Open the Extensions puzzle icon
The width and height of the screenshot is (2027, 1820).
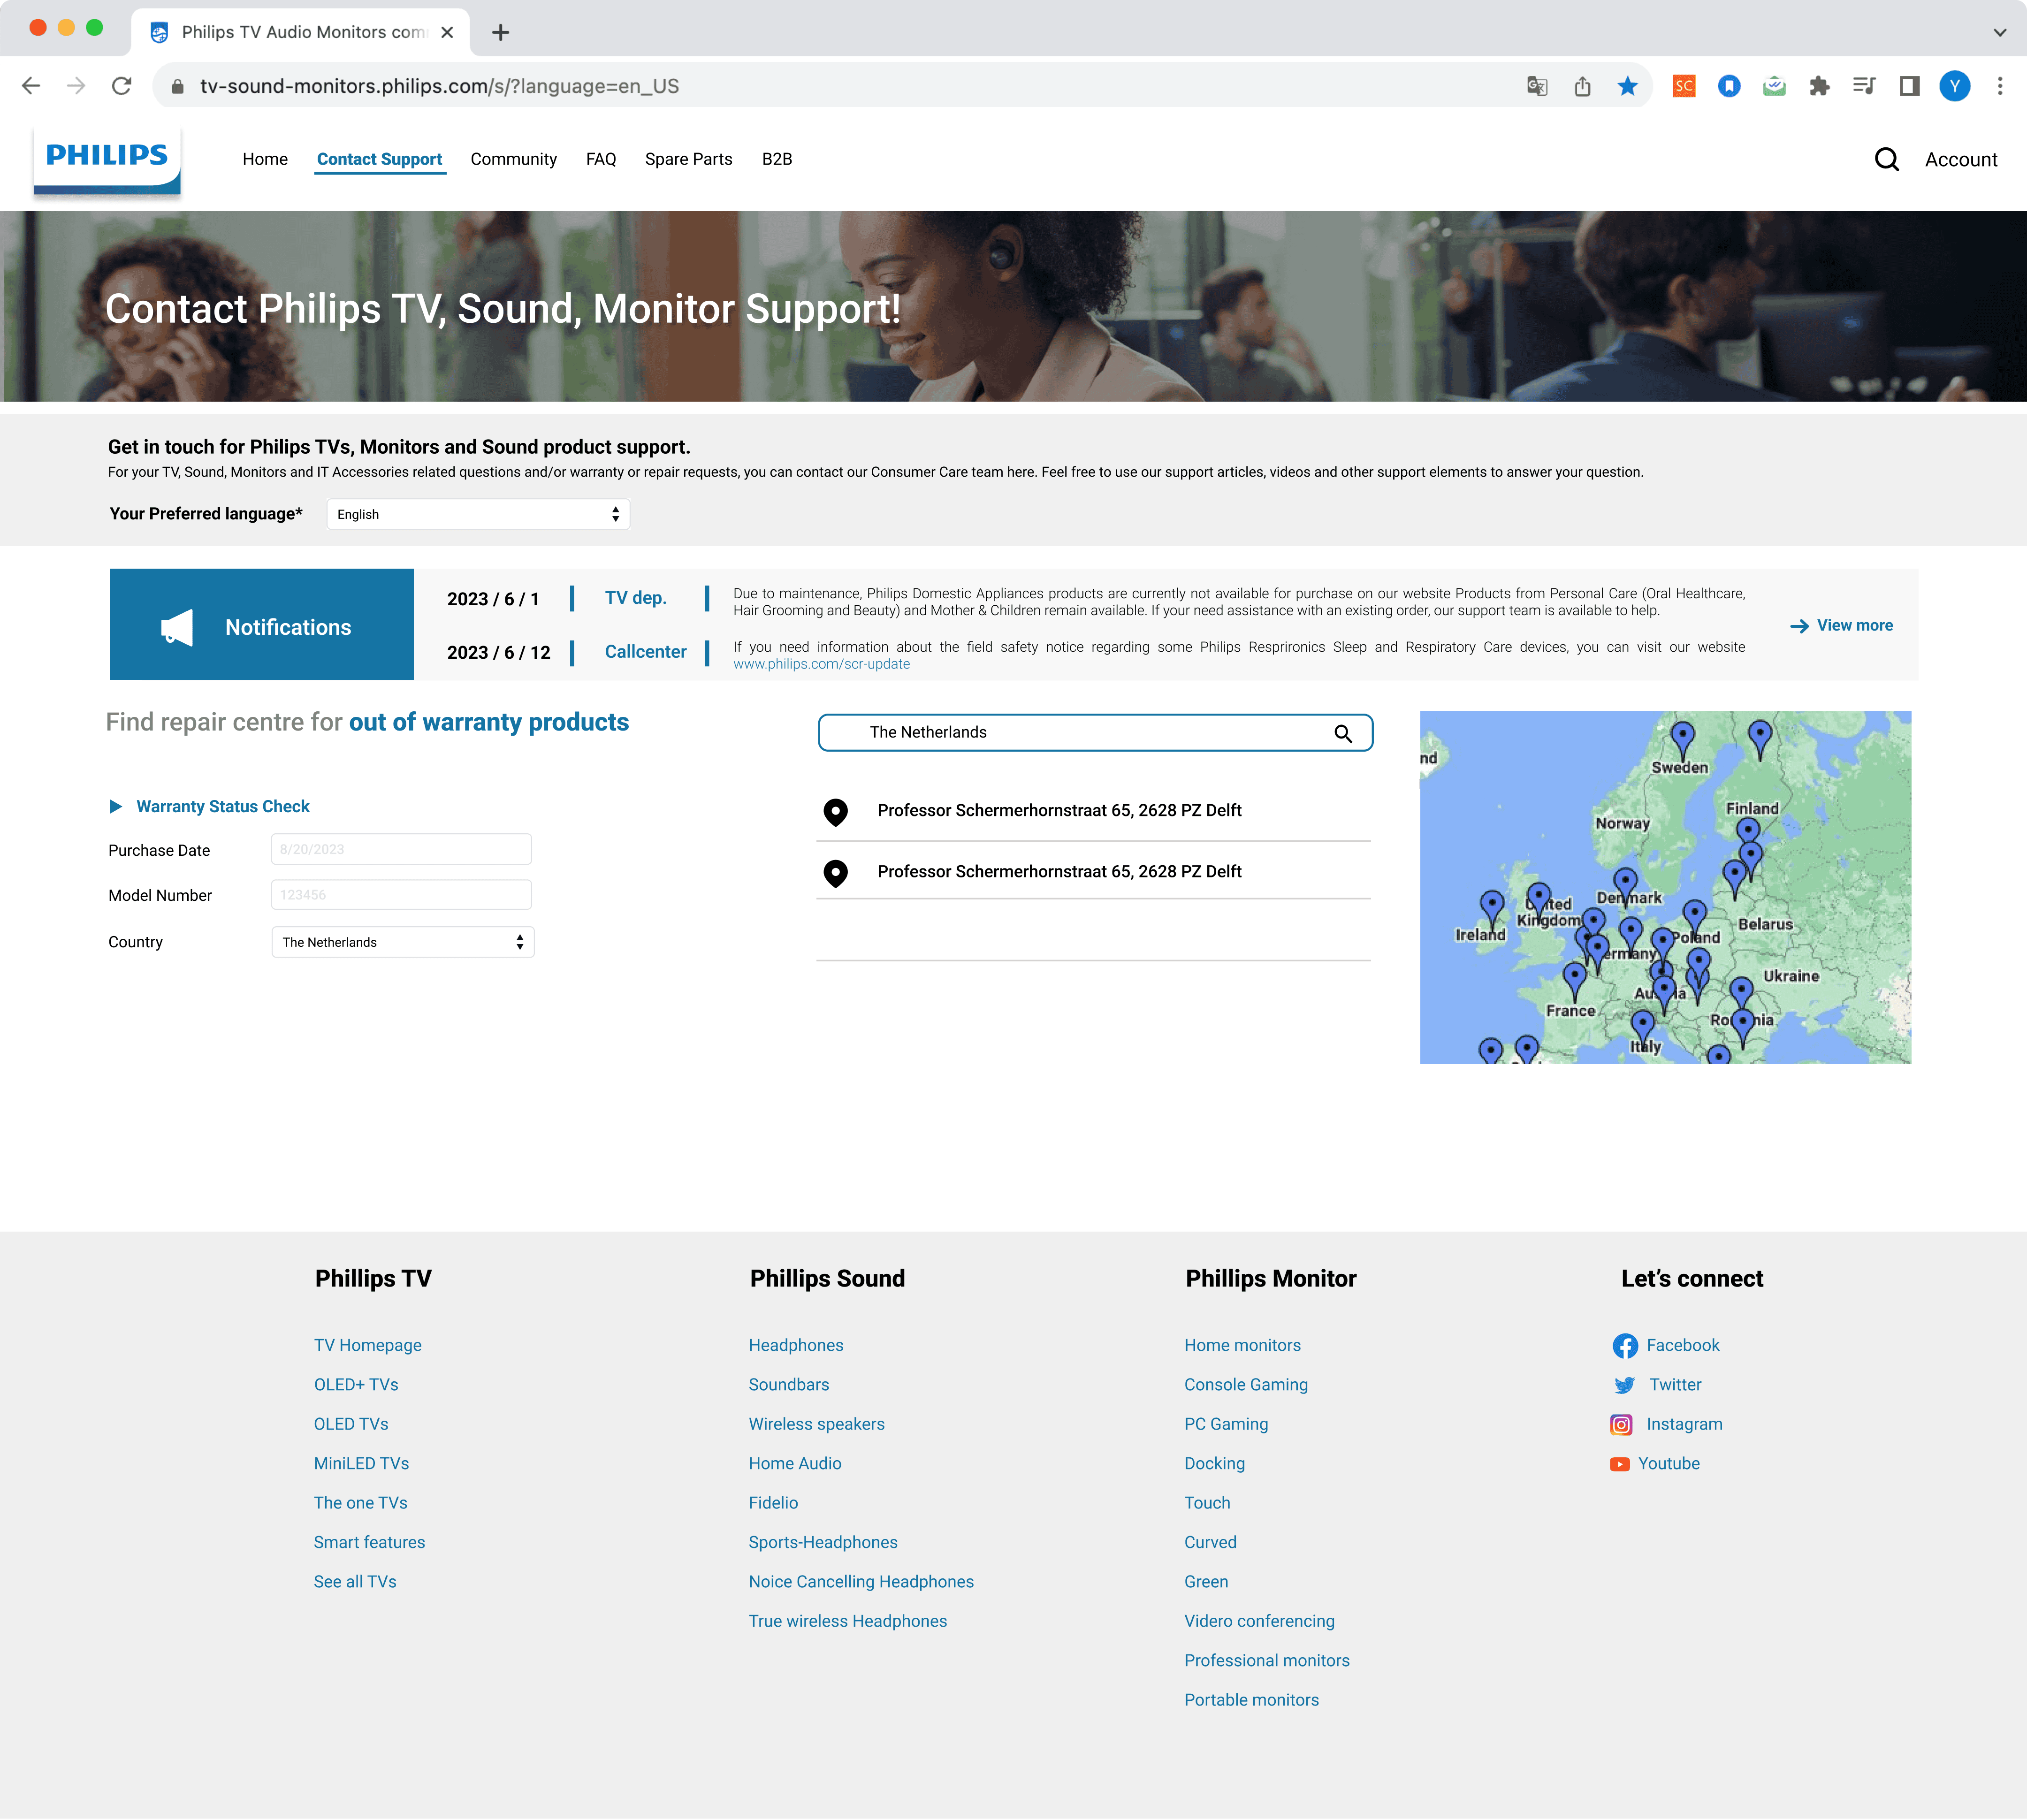(x=1819, y=86)
